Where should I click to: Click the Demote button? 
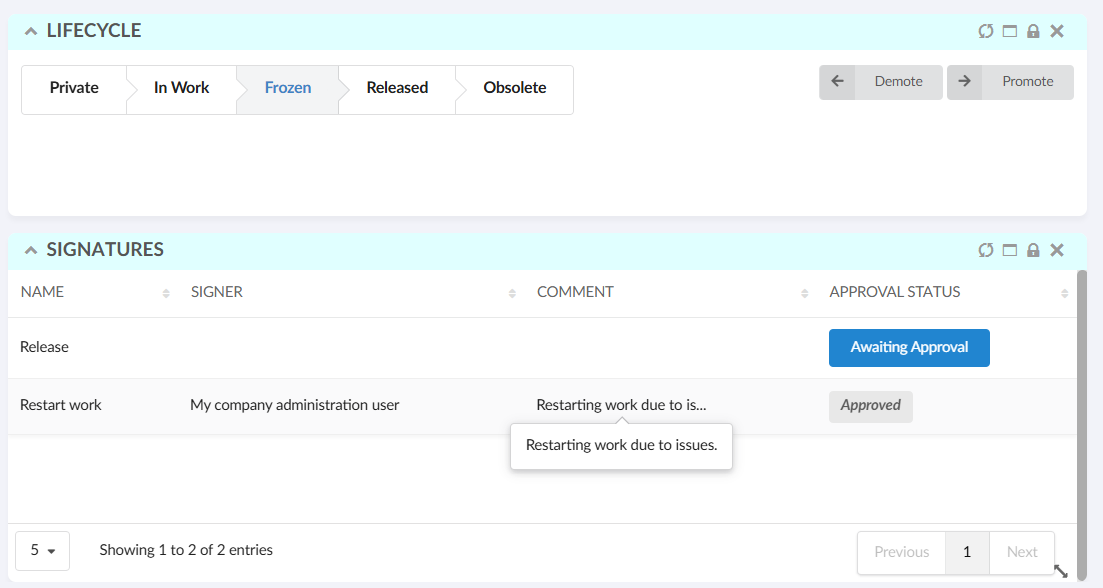[881, 82]
